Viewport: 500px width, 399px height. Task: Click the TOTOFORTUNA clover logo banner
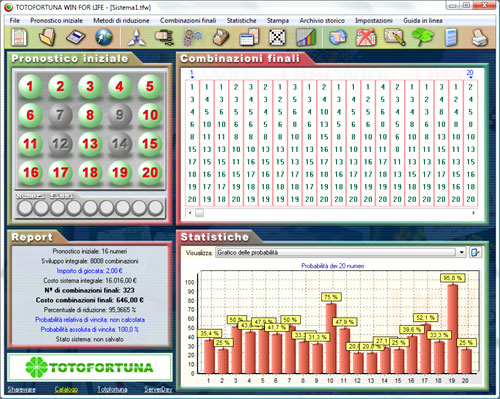coord(90,367)
